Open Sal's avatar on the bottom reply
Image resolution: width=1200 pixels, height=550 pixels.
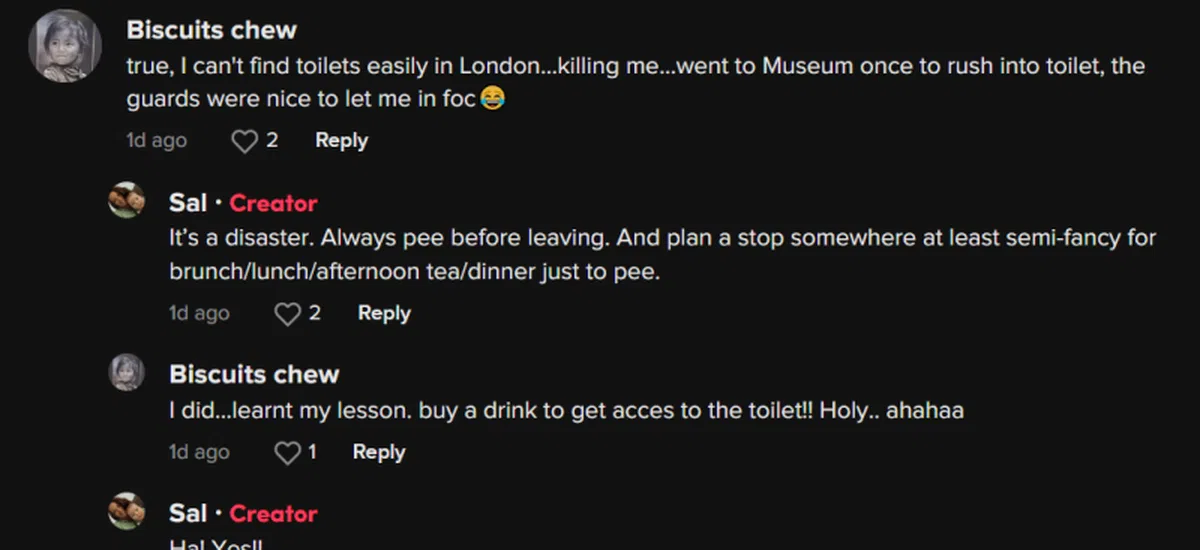[127, 511]
